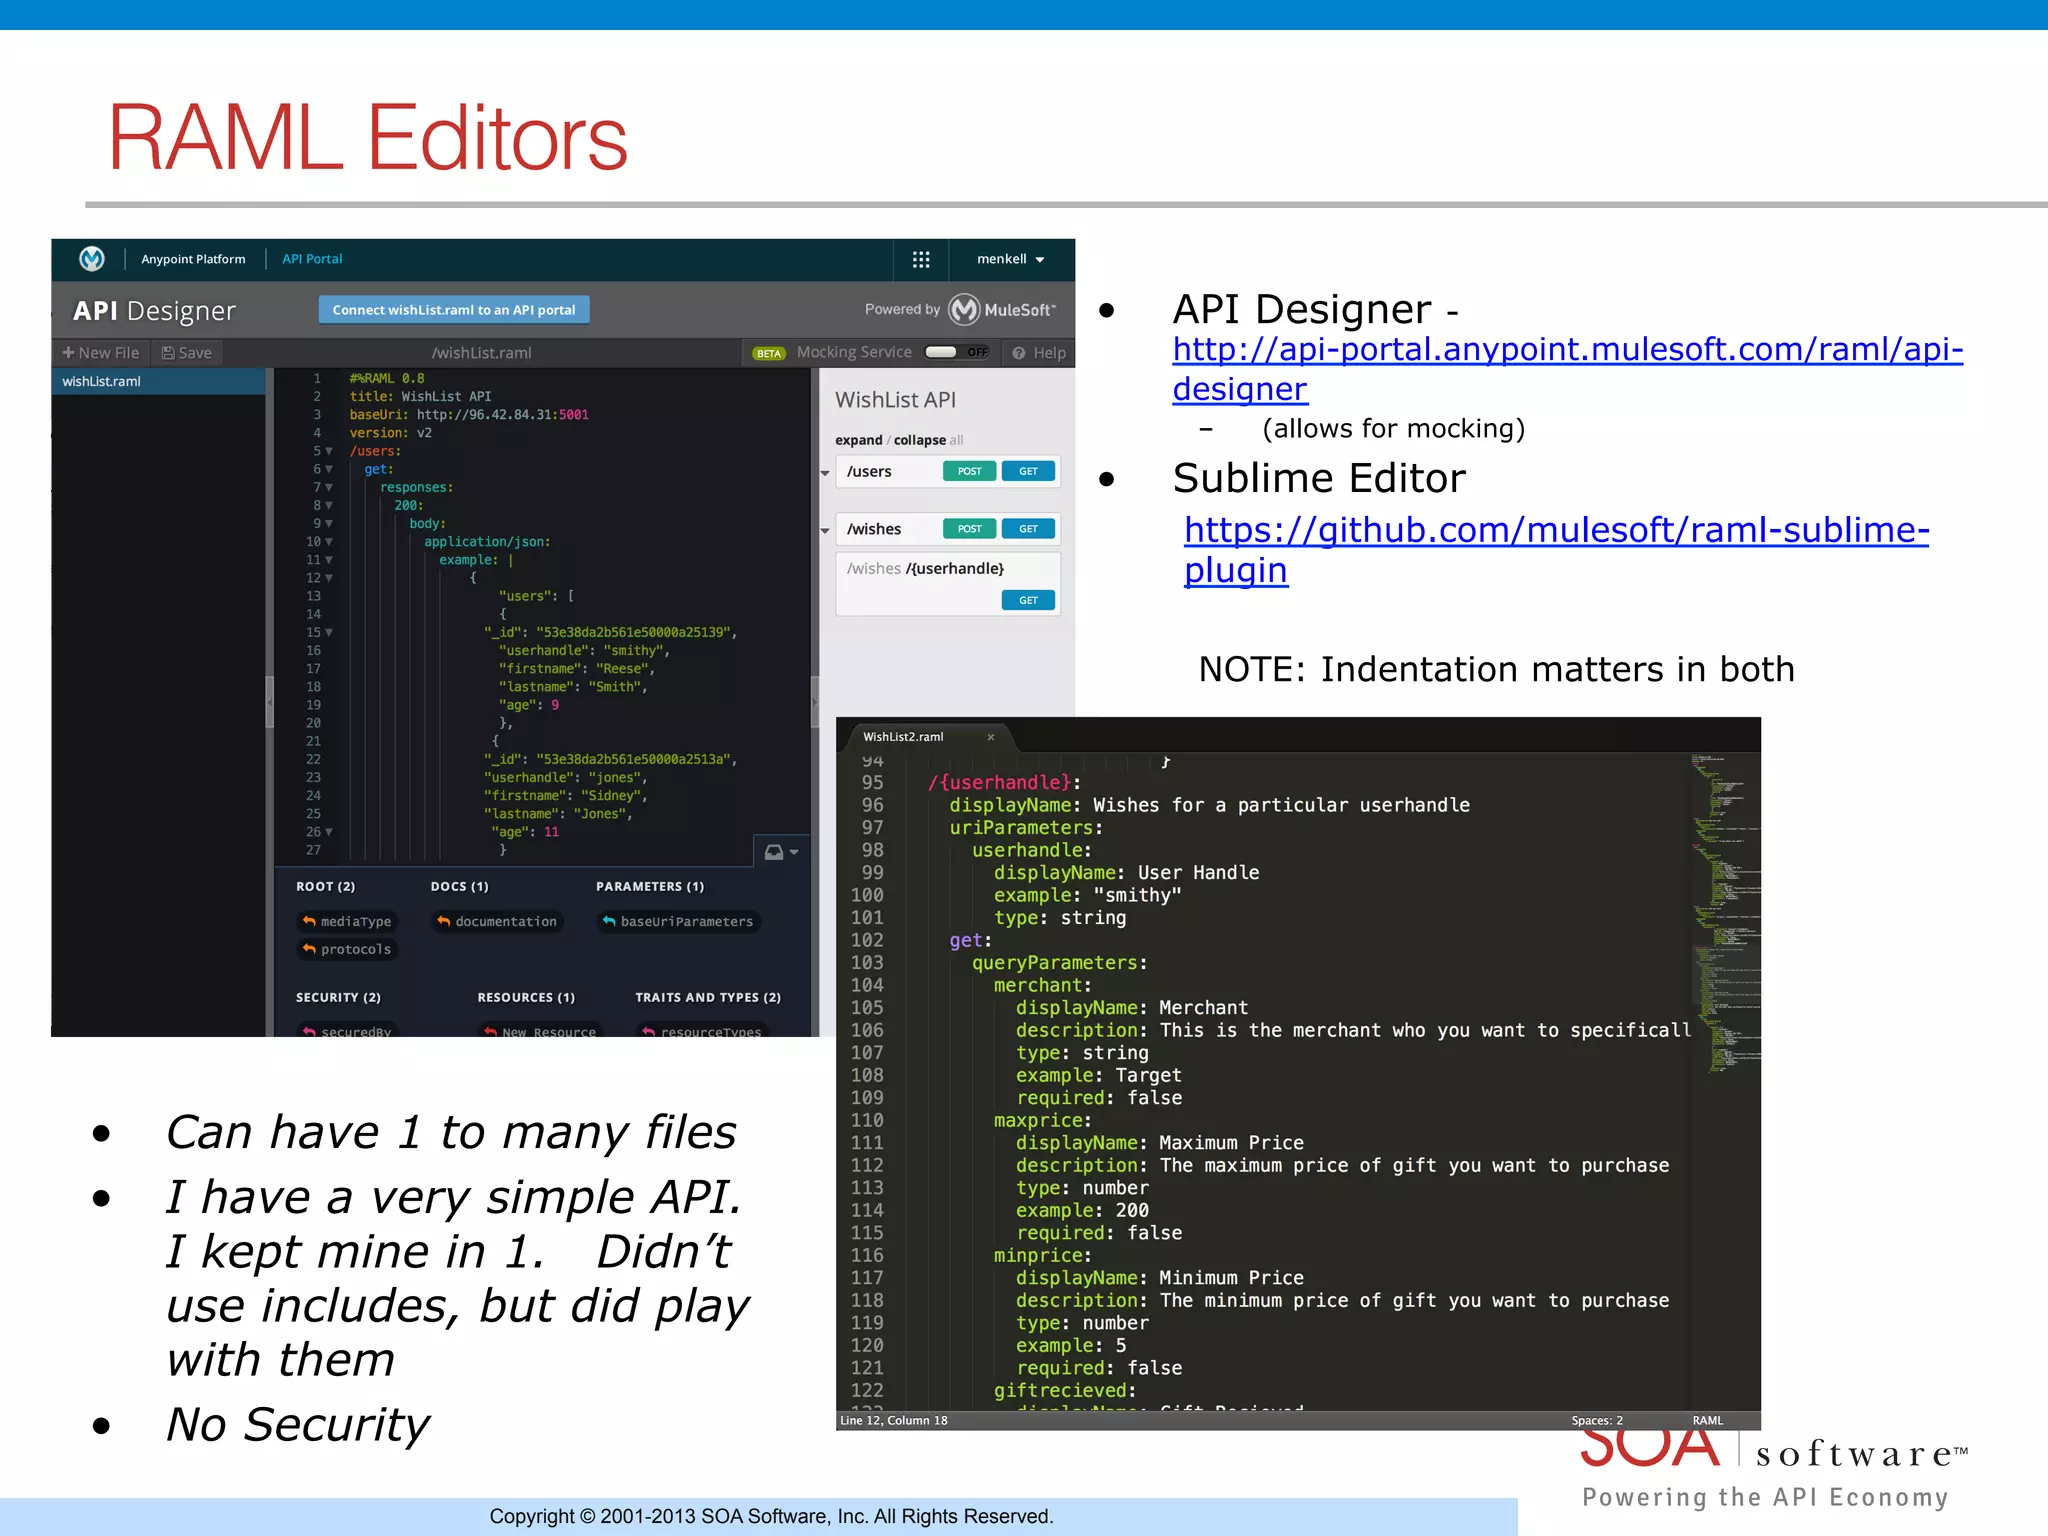Screen dimensions: 2048x1536
Task: Click the RESOURCES (1) shelf heading
Action: point(526,998)
